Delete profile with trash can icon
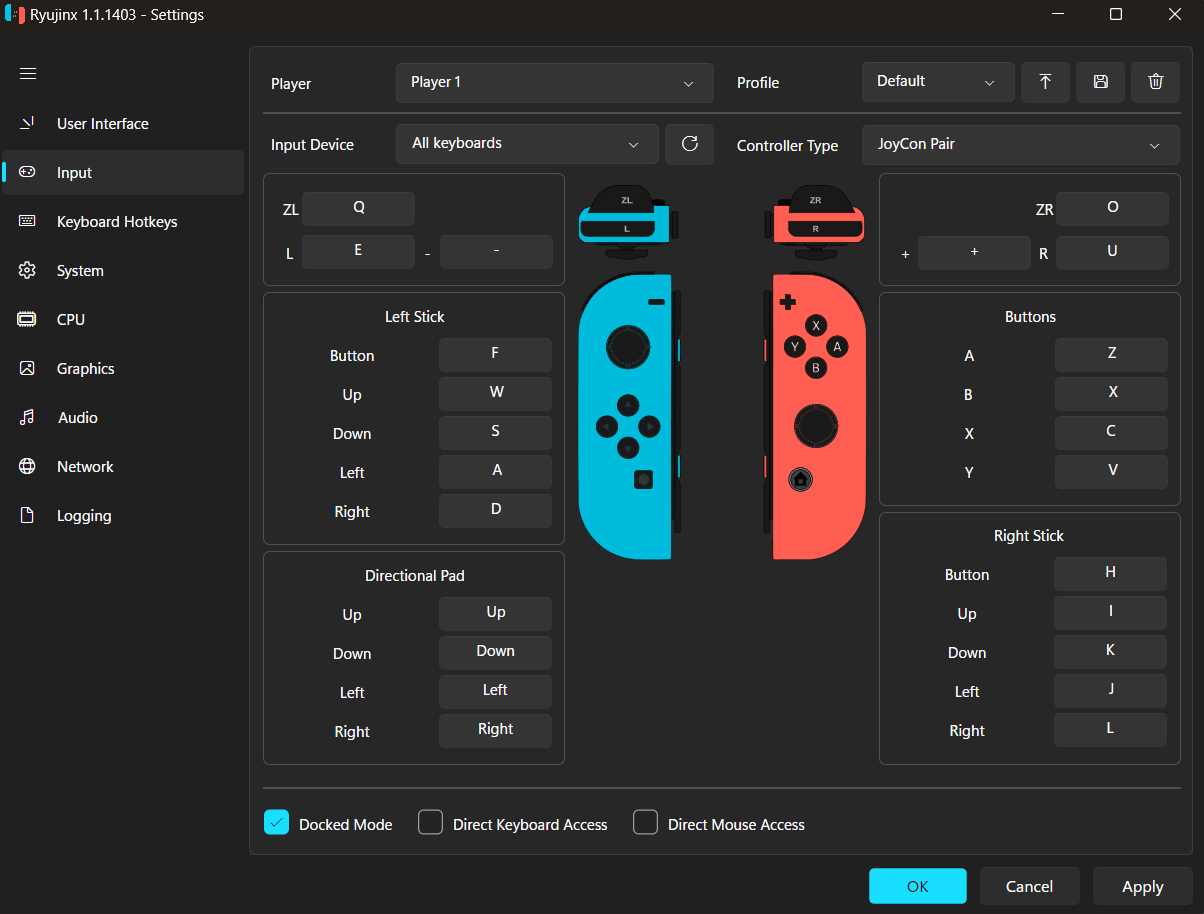 pyautogui.click(x=1155, y=82)
